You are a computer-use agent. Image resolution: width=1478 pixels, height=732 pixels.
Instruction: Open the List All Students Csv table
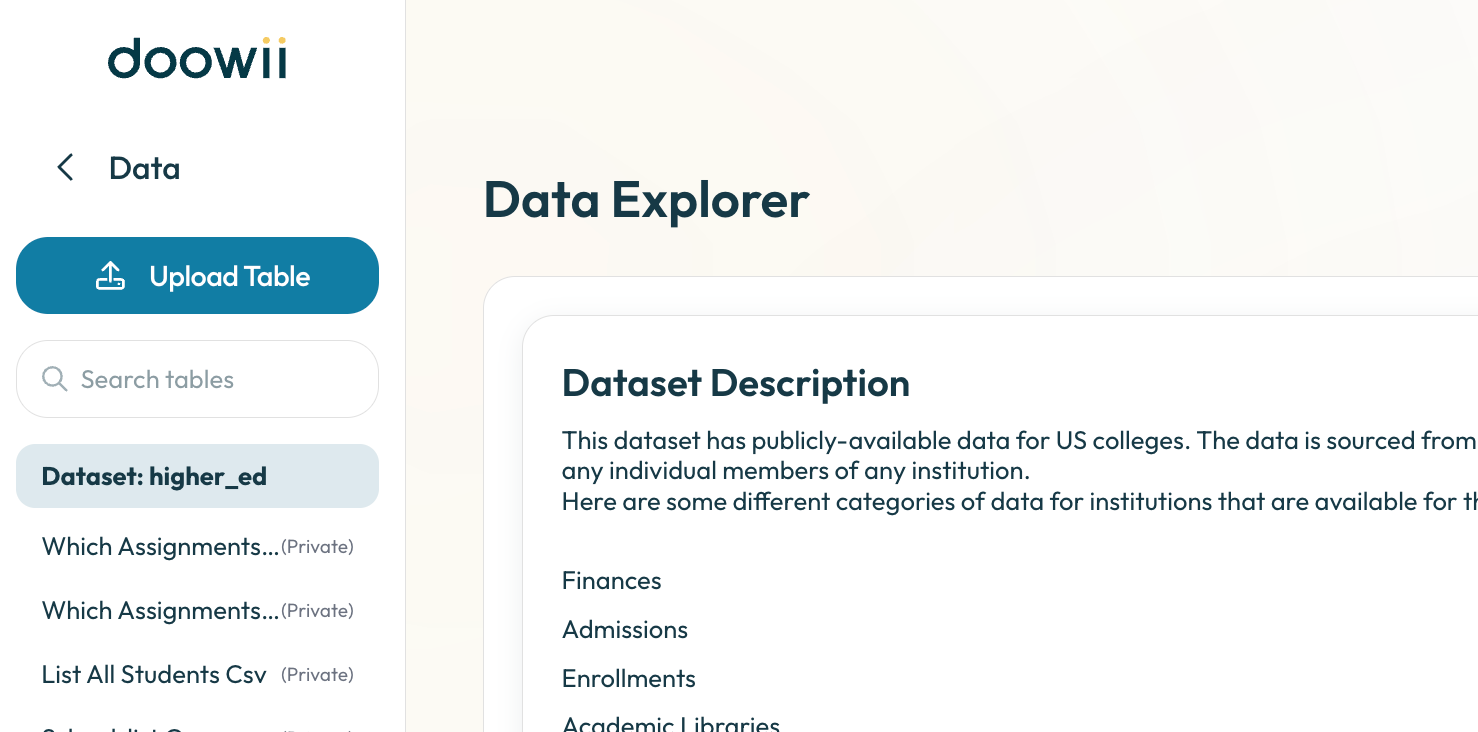154,675
